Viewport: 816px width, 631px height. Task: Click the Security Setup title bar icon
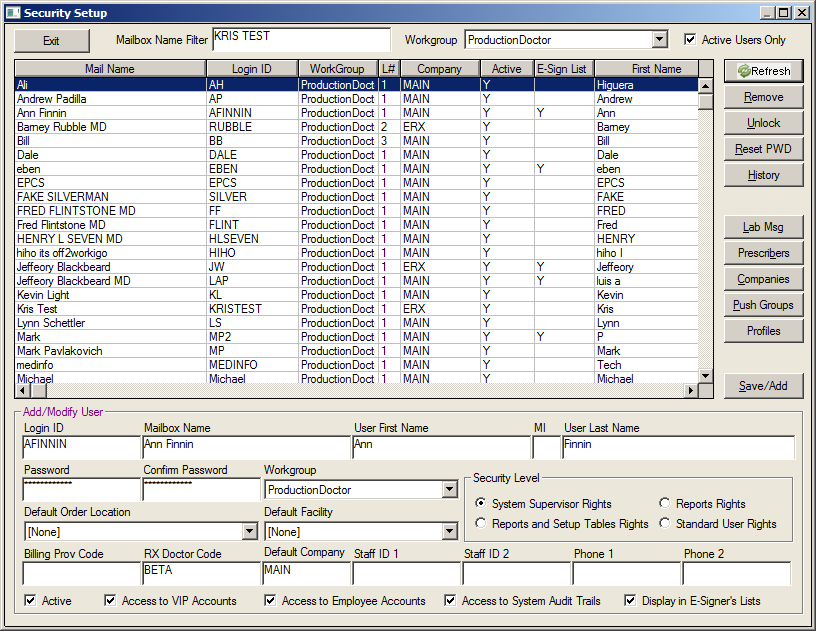coord(12,13)
